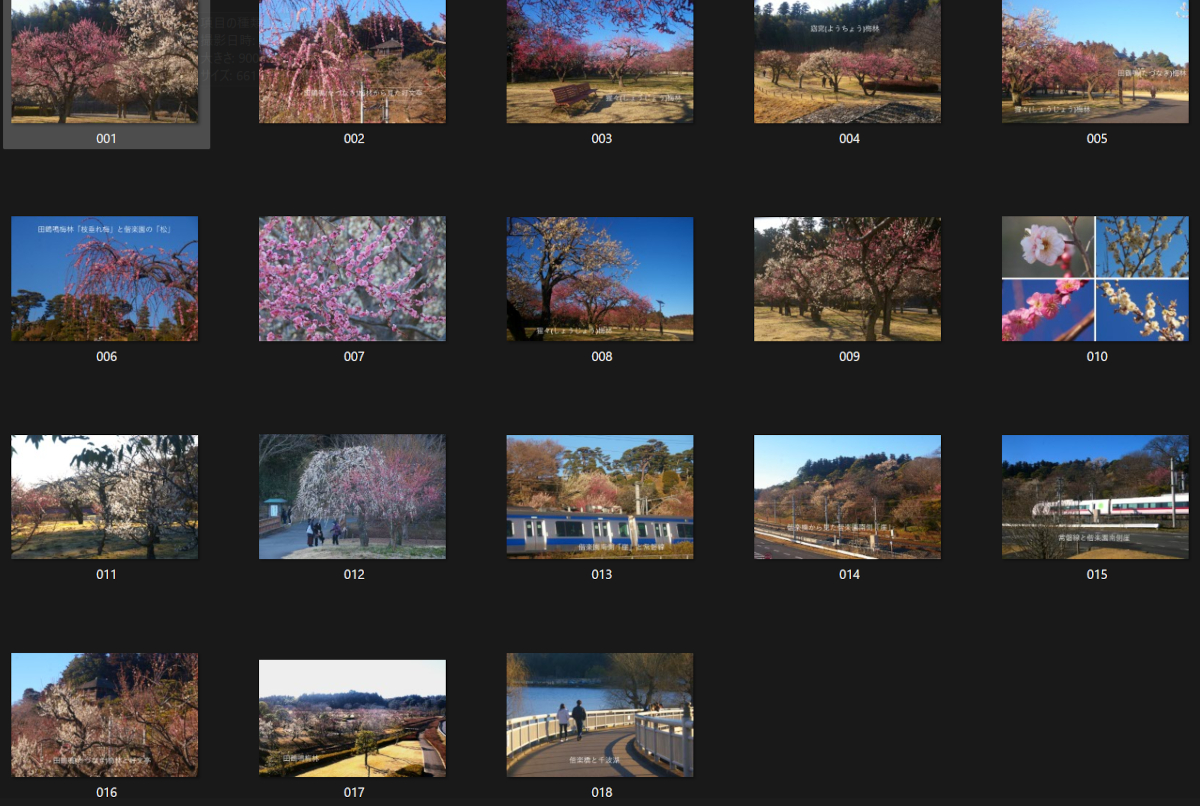
Task: Select the photo of two people on the bridge
Action: coord(600,715)
